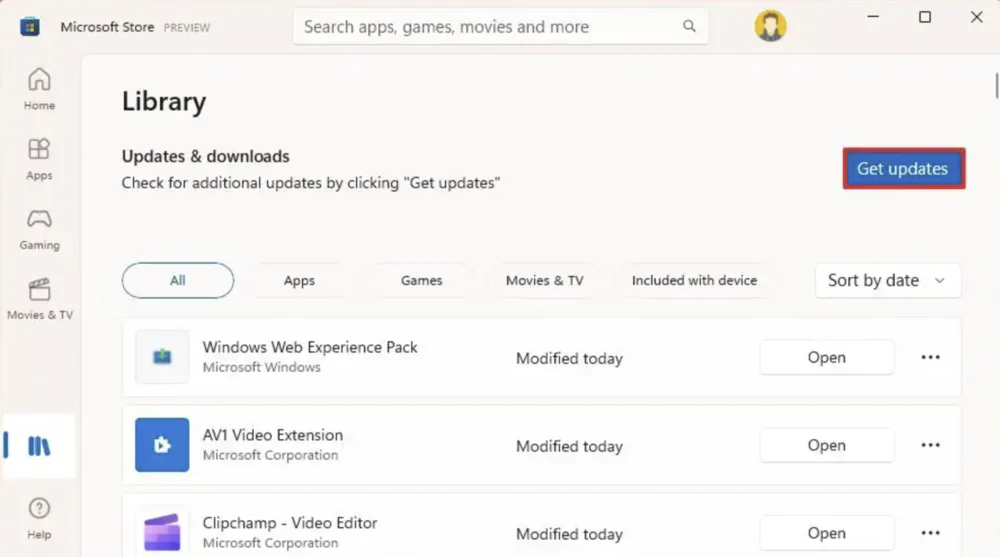Image resolution: width=1000 pixels, height=557 pixels.
Task: Open Clipchamp - Video Editor
Action: click(827, 533)
